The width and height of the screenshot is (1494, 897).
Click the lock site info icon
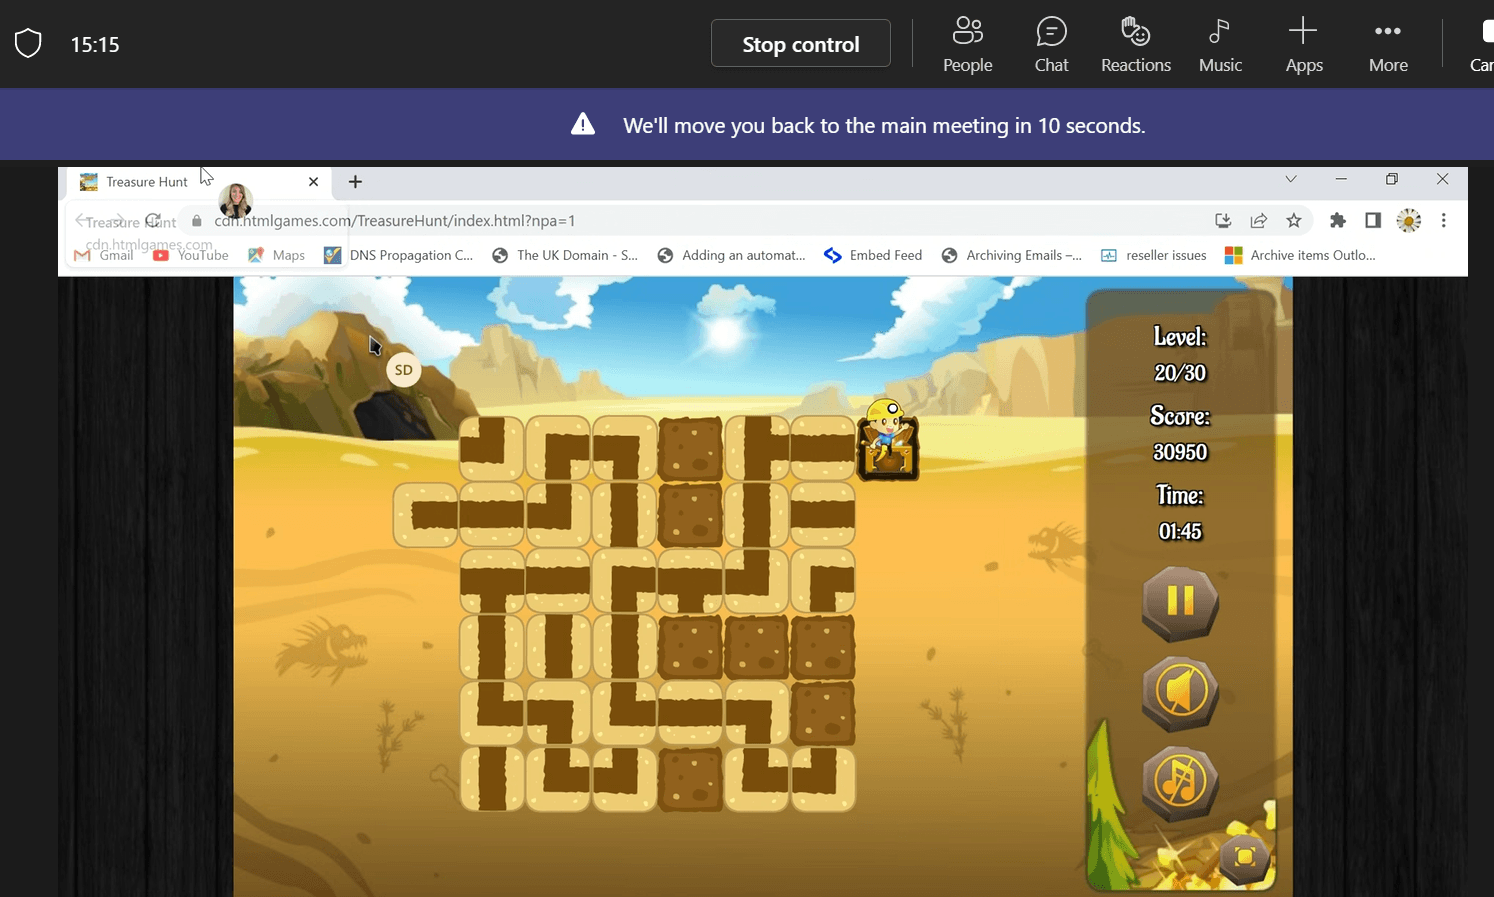pyautogui.click(x=197, y=221)
